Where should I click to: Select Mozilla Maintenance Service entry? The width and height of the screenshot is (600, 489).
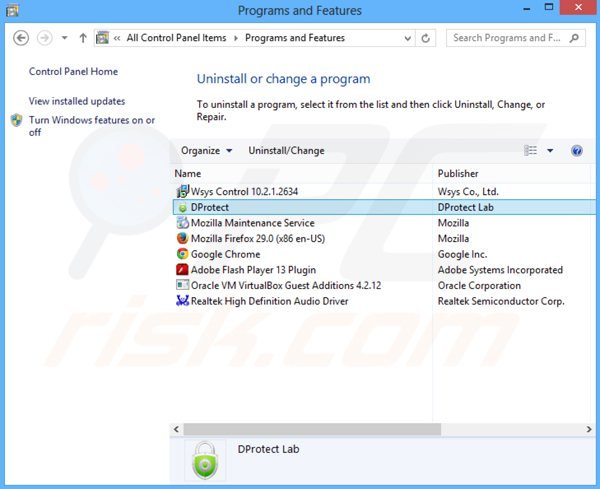[253, 223]
